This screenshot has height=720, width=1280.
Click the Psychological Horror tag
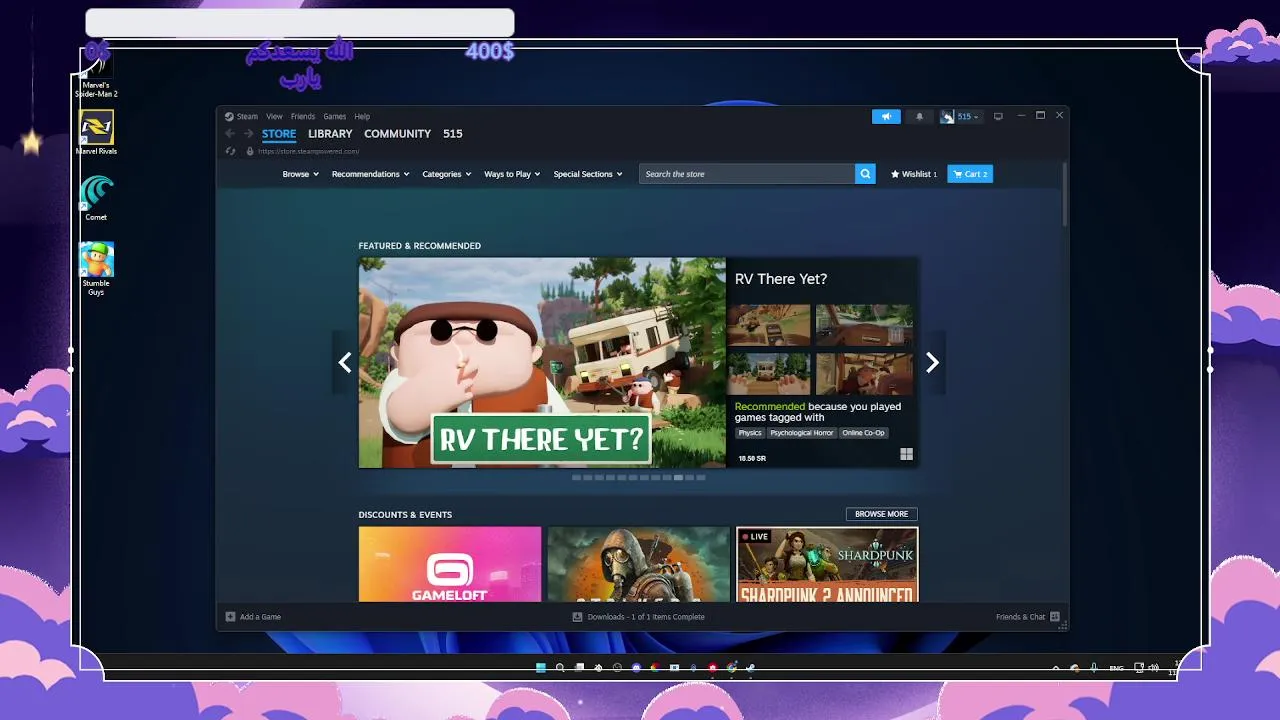[801, 433]
